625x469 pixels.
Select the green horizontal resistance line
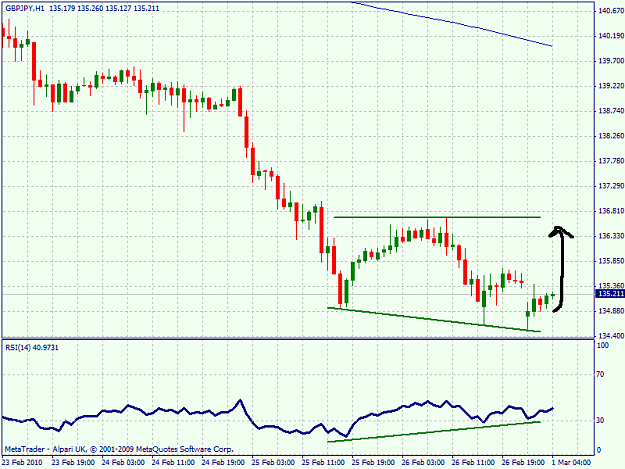pyautogui.click(x=437, y=217)
